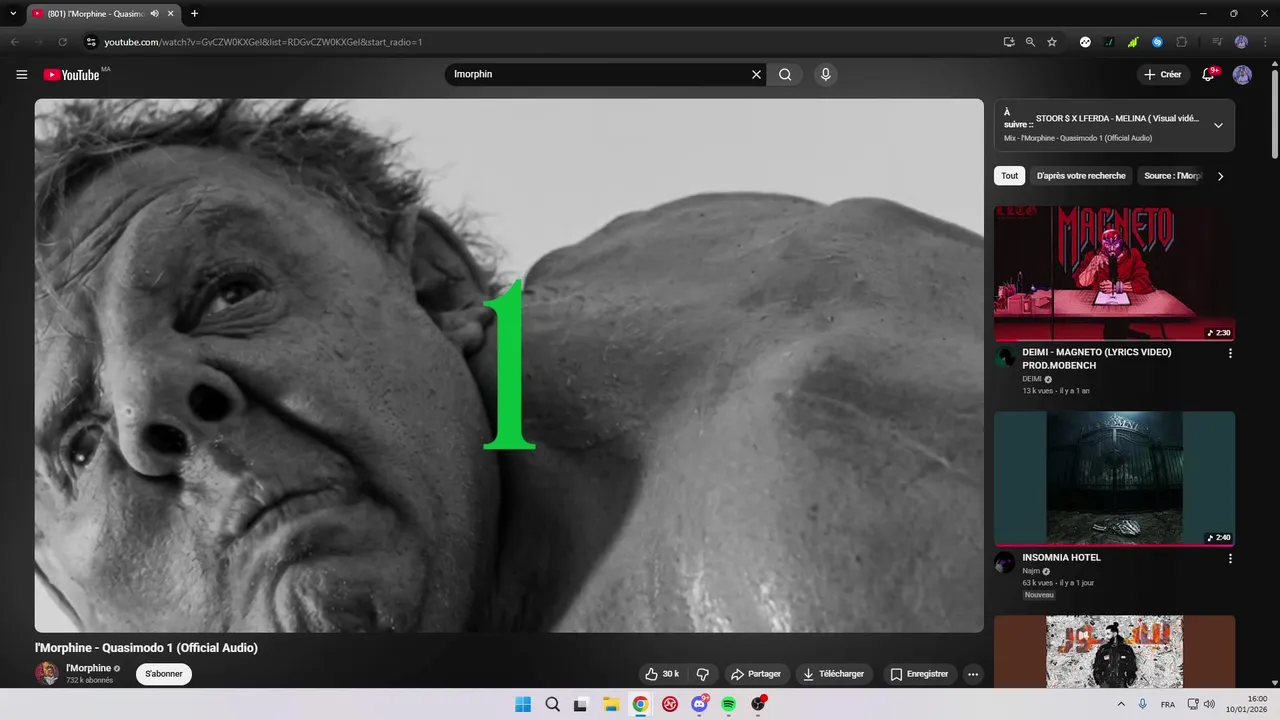Image resolution: width=1280 pixels, height=720 pixels.
Task: Open more actions ellipsis below video
Action: [x=973, y=674]
